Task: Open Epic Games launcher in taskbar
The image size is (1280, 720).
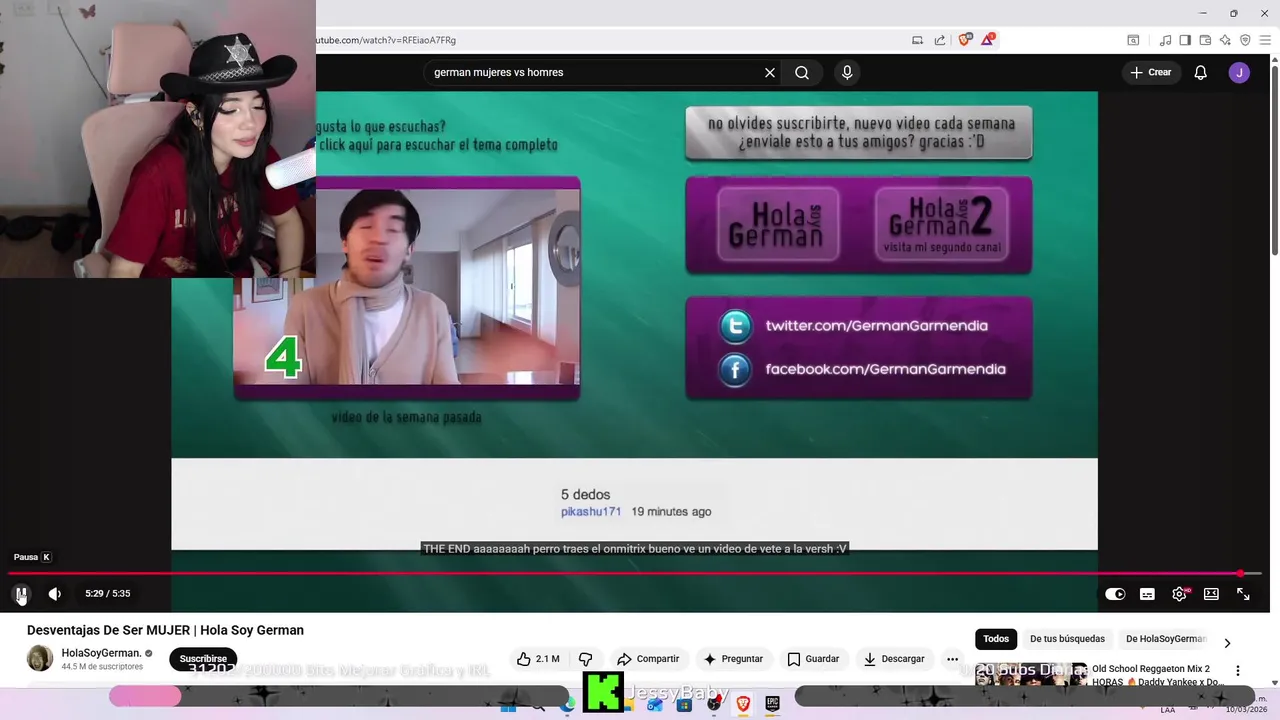Action: tap(772, 704)
